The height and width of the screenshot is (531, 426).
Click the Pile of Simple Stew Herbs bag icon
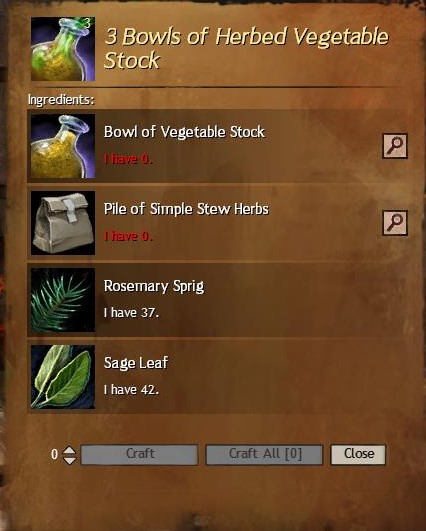pos(63,223)
